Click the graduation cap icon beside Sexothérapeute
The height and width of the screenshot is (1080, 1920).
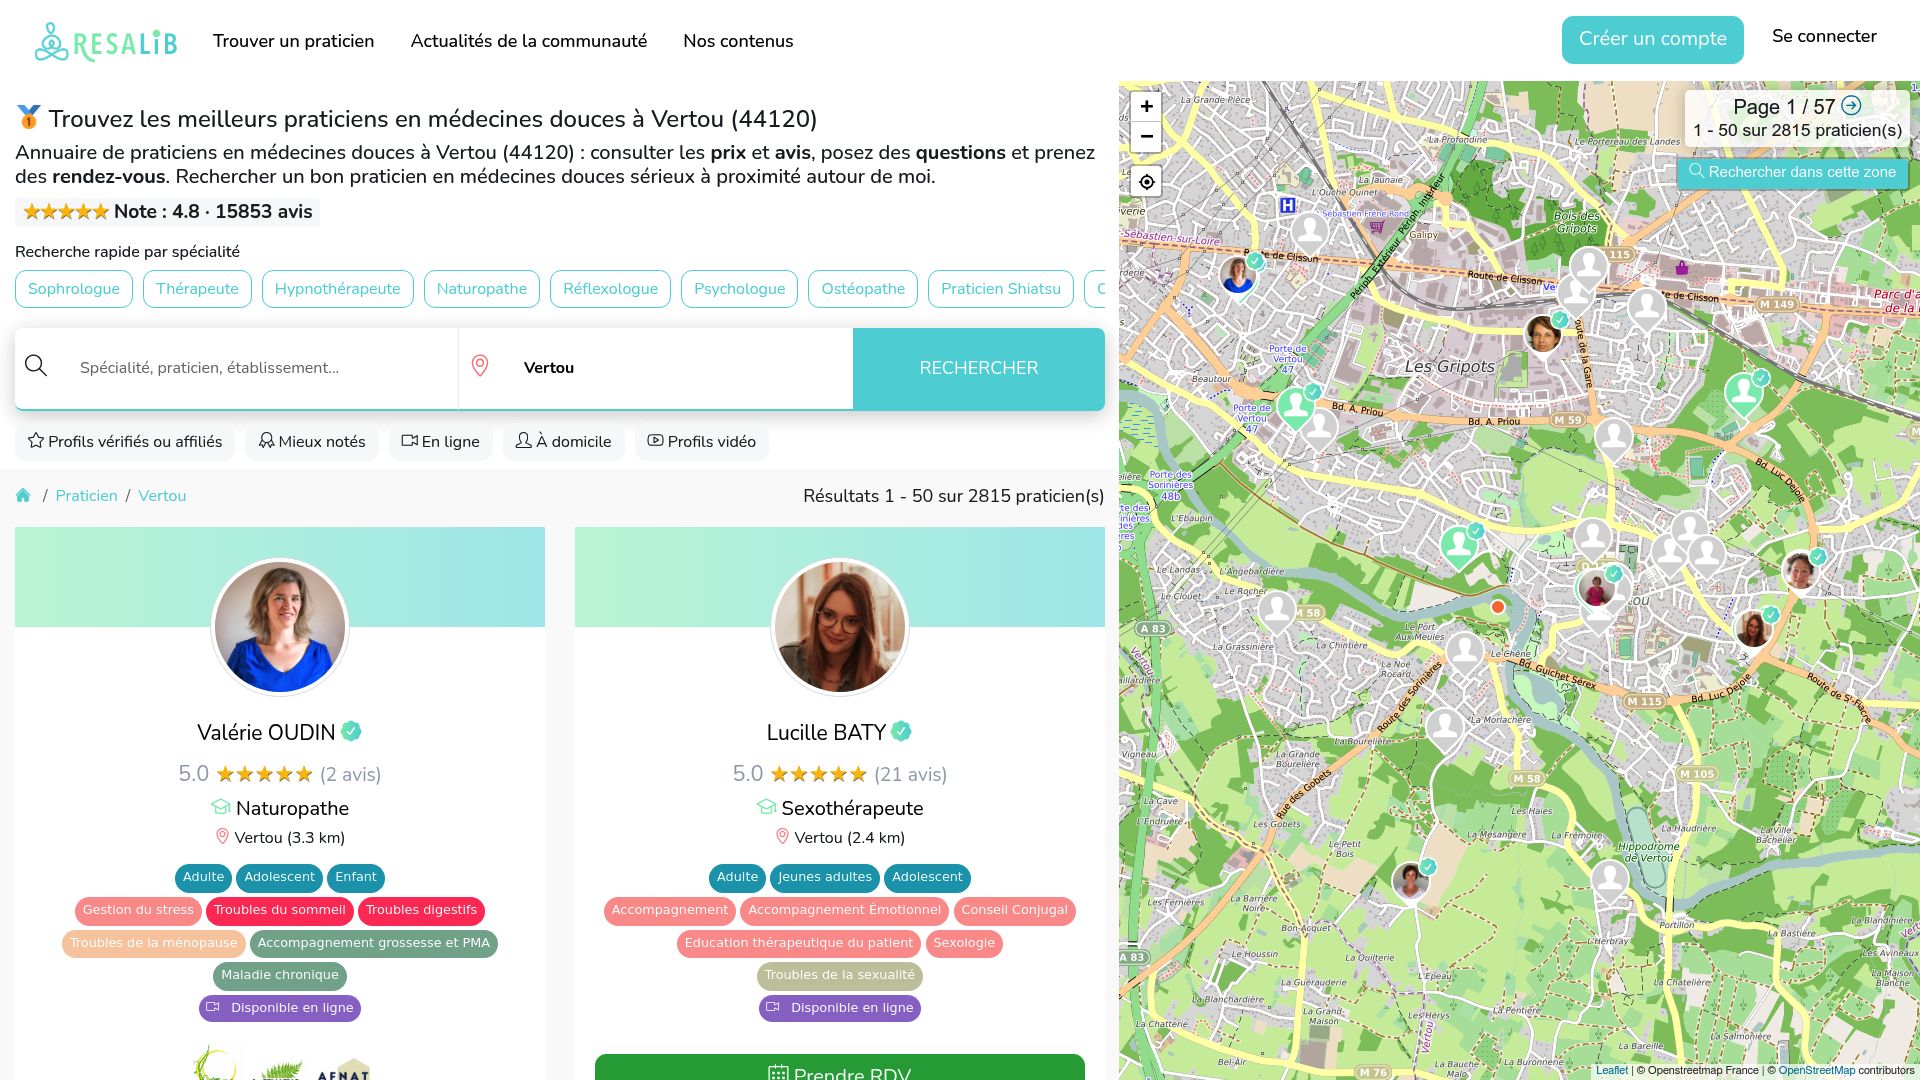coord(765,808)
